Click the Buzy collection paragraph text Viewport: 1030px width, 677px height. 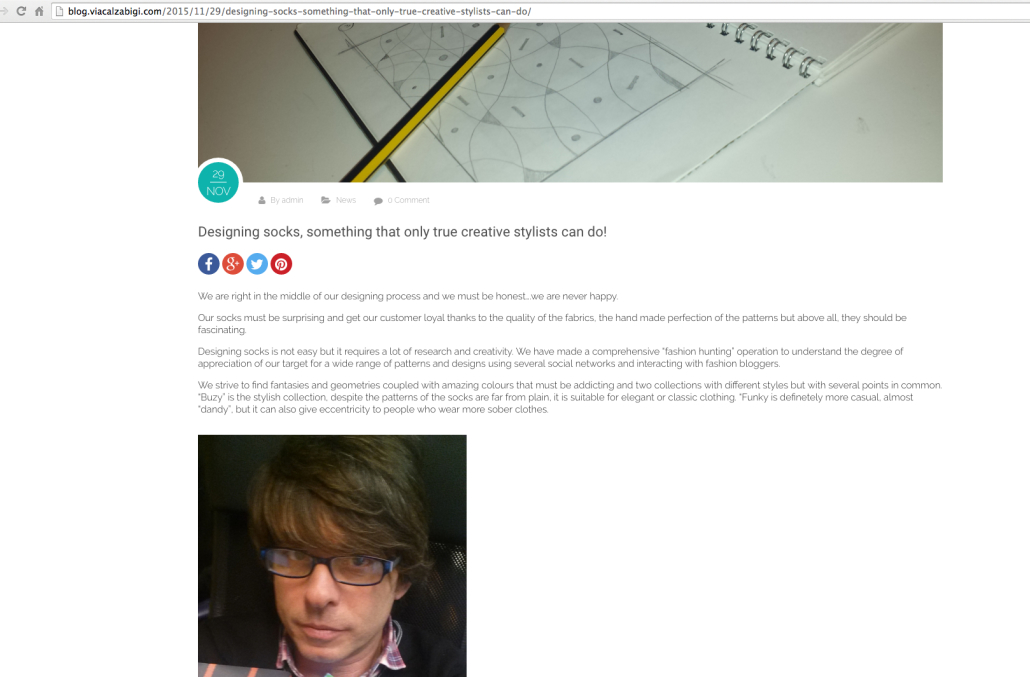pyautogui.click(x=570, y=397)
